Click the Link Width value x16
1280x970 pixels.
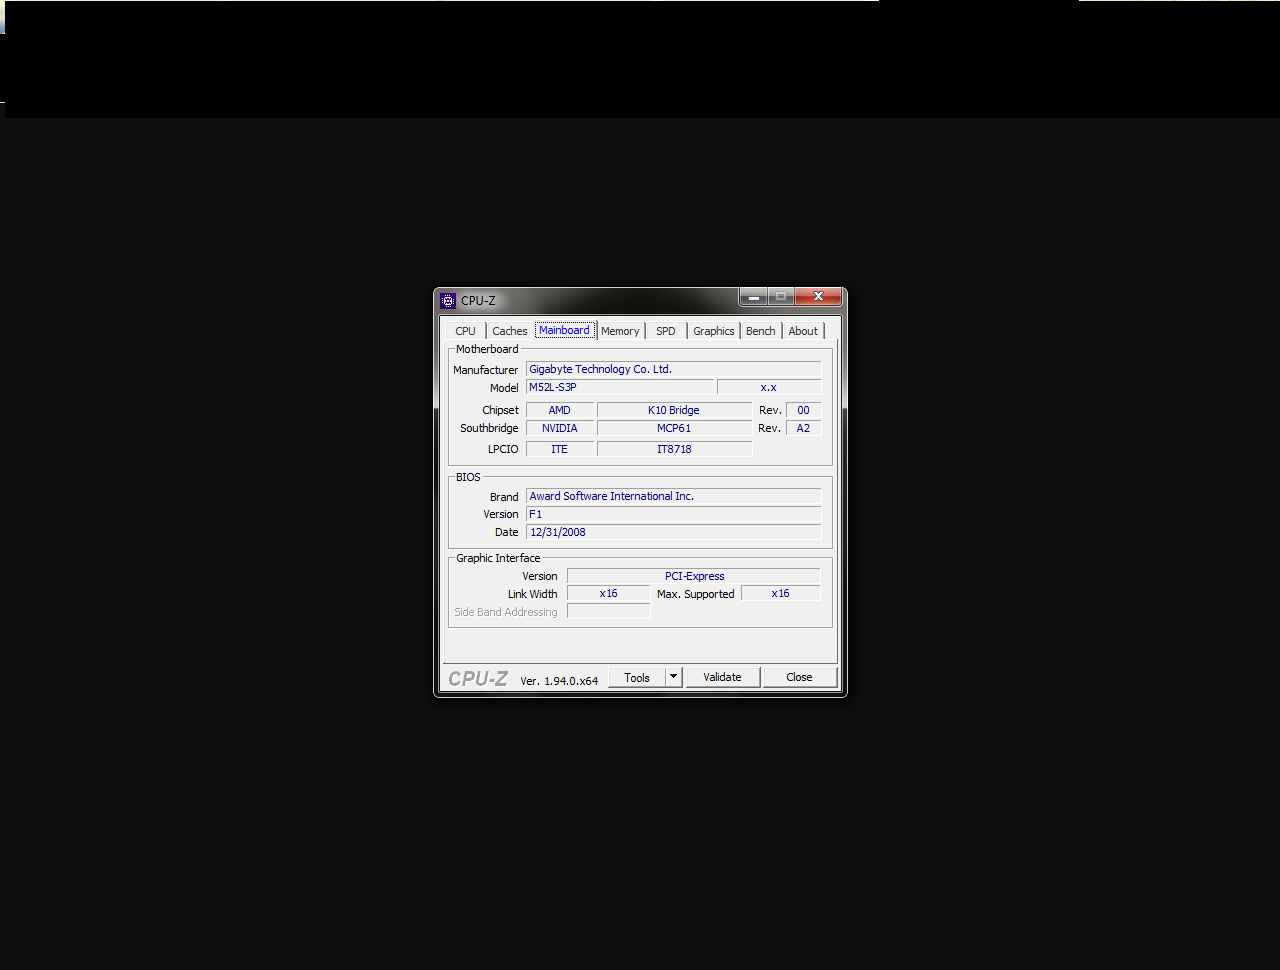[609, 593]
